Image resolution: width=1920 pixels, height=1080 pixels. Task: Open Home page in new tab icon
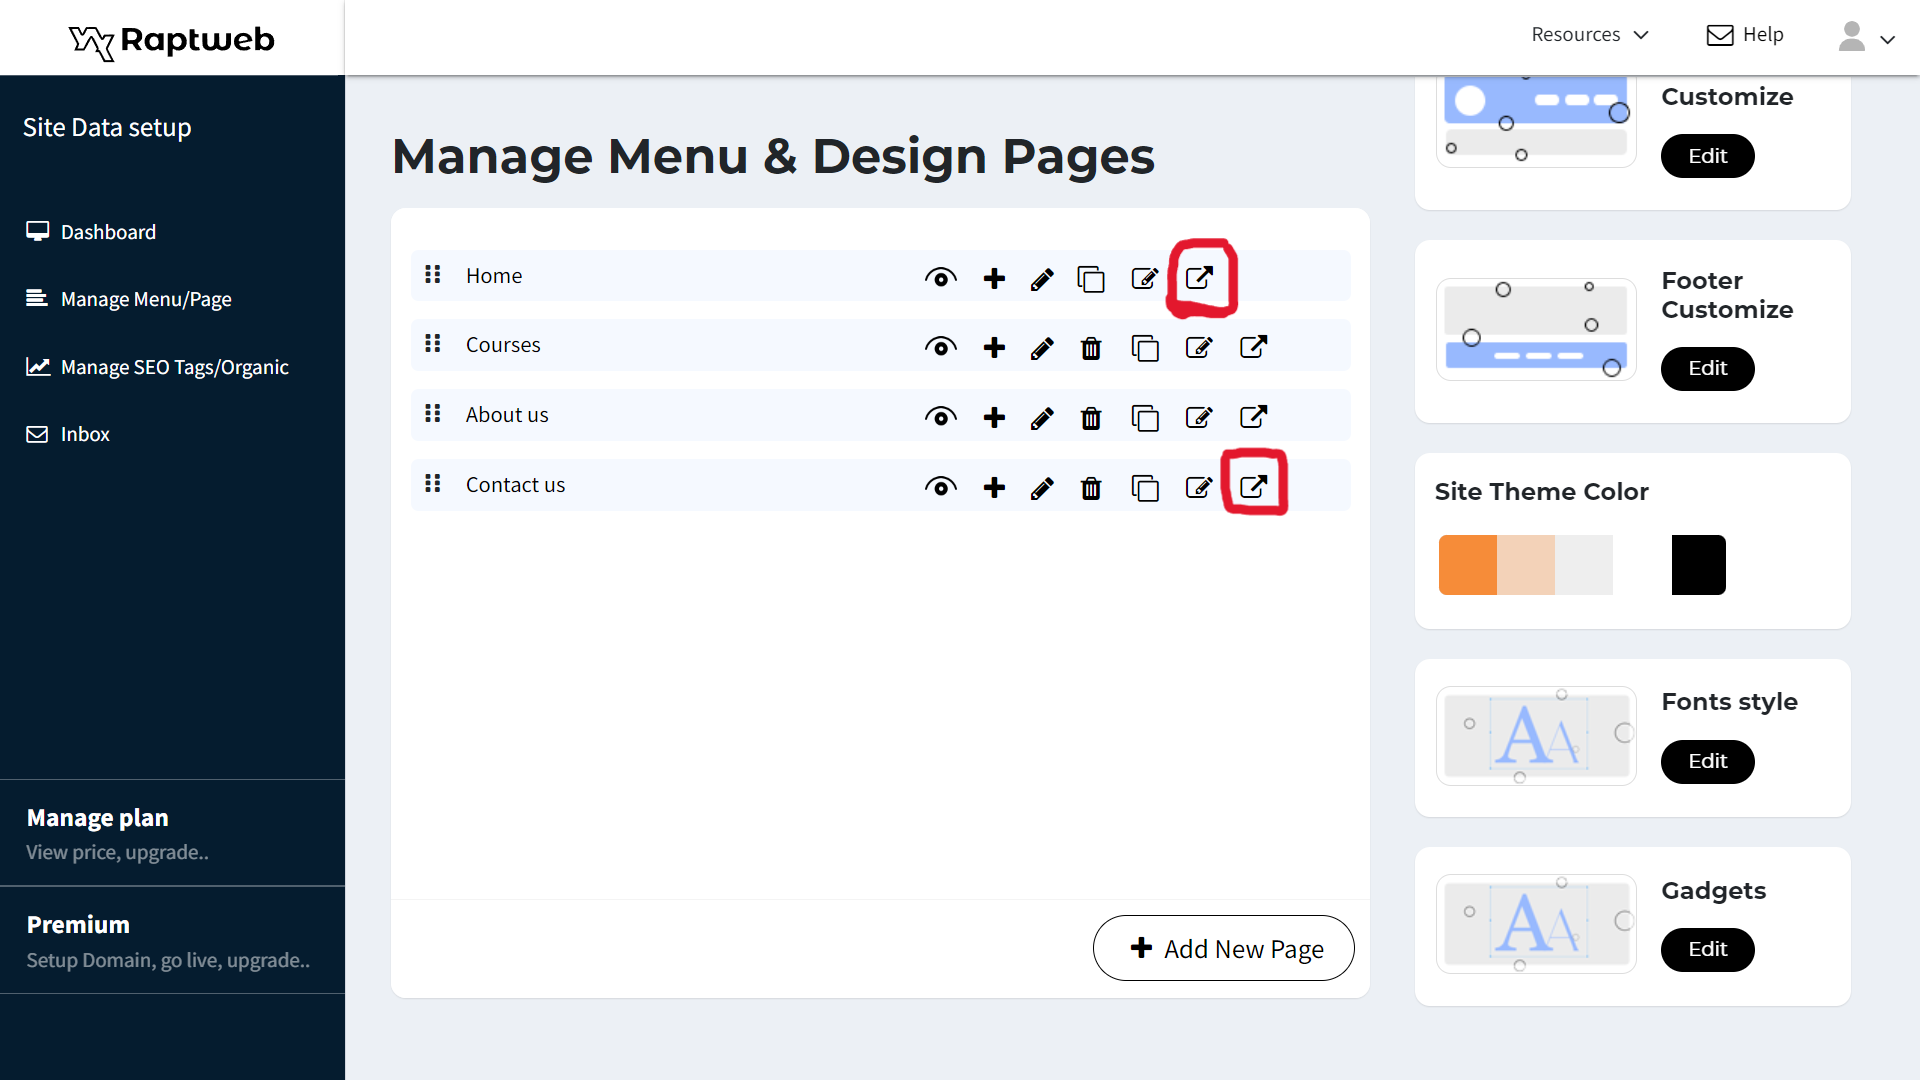click(1199, 278)
